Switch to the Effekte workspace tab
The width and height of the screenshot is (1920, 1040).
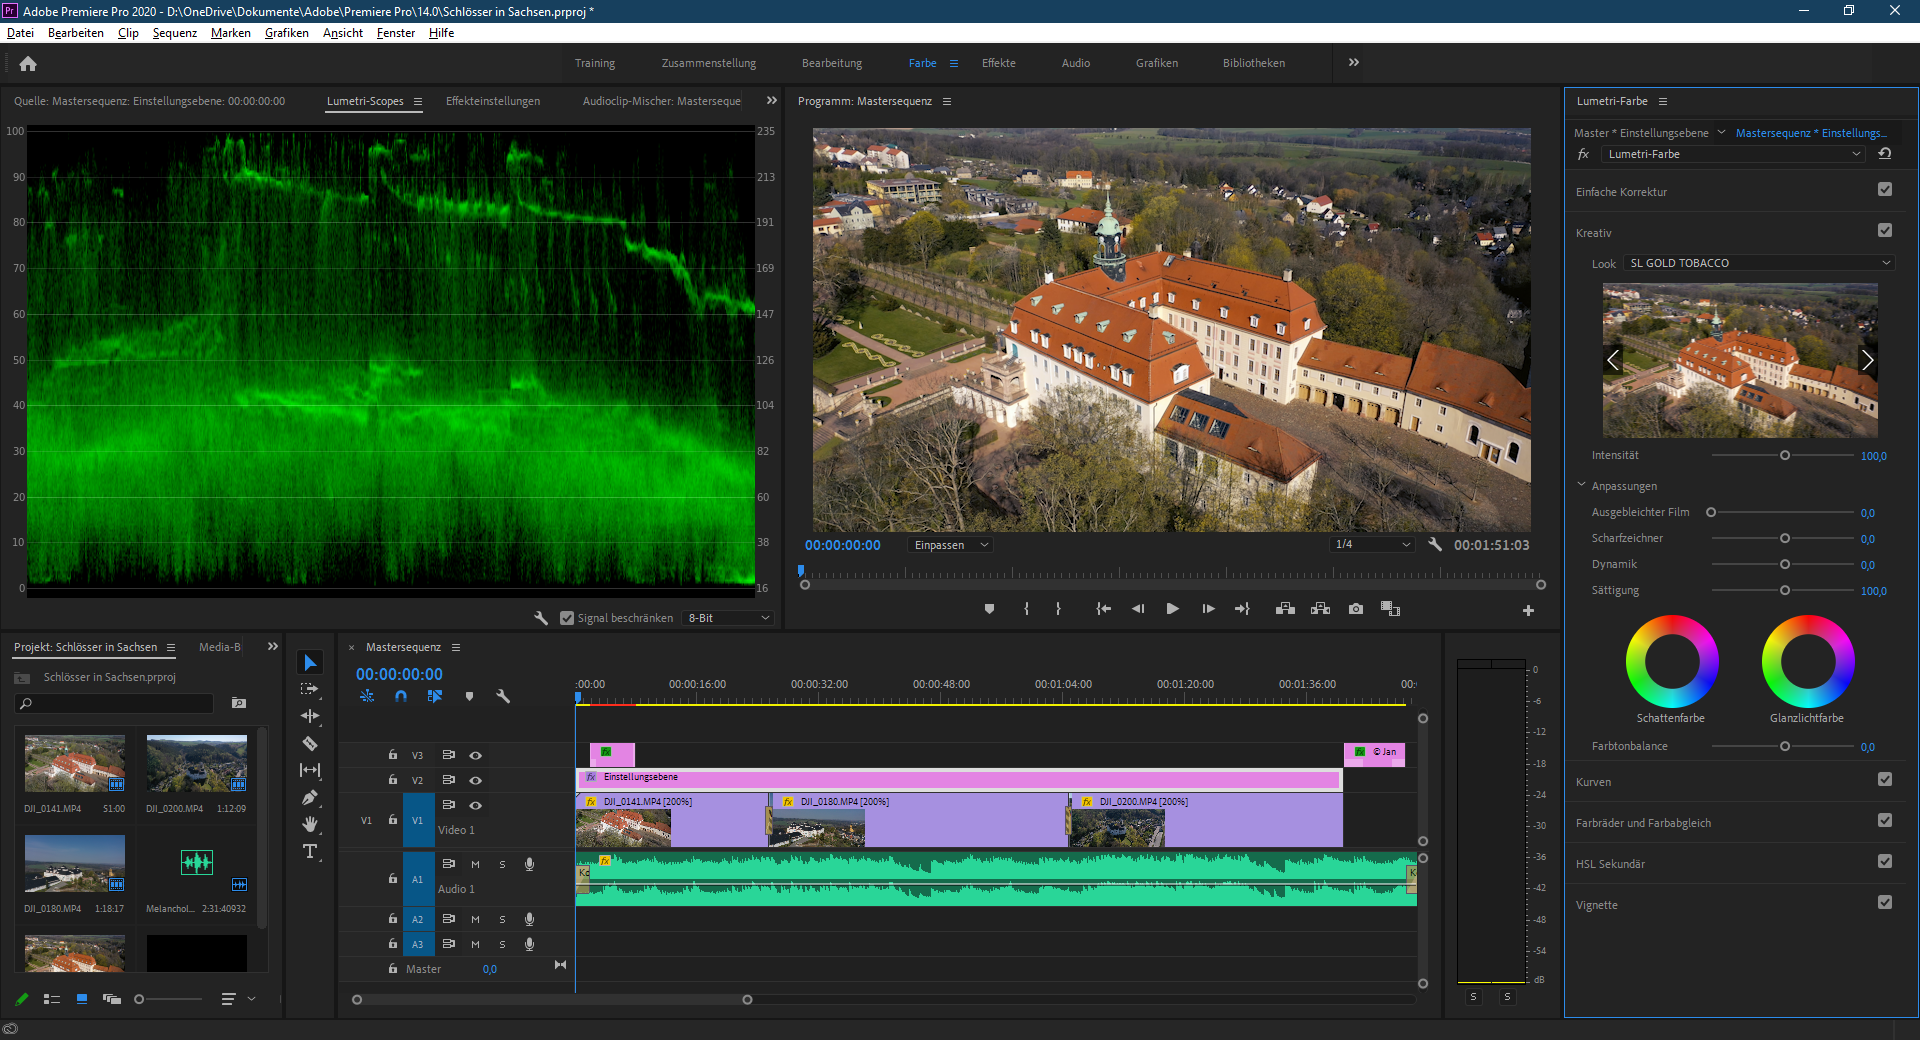998,62
